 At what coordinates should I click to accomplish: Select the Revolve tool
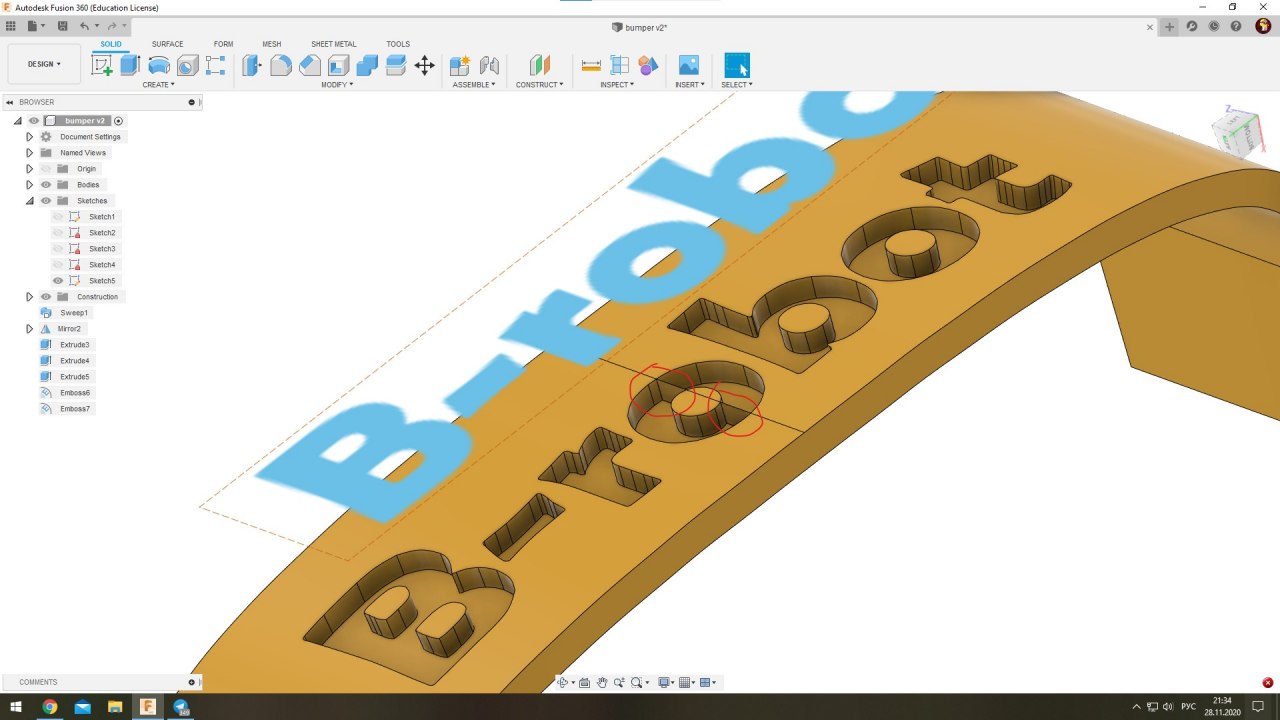point(158,66)
